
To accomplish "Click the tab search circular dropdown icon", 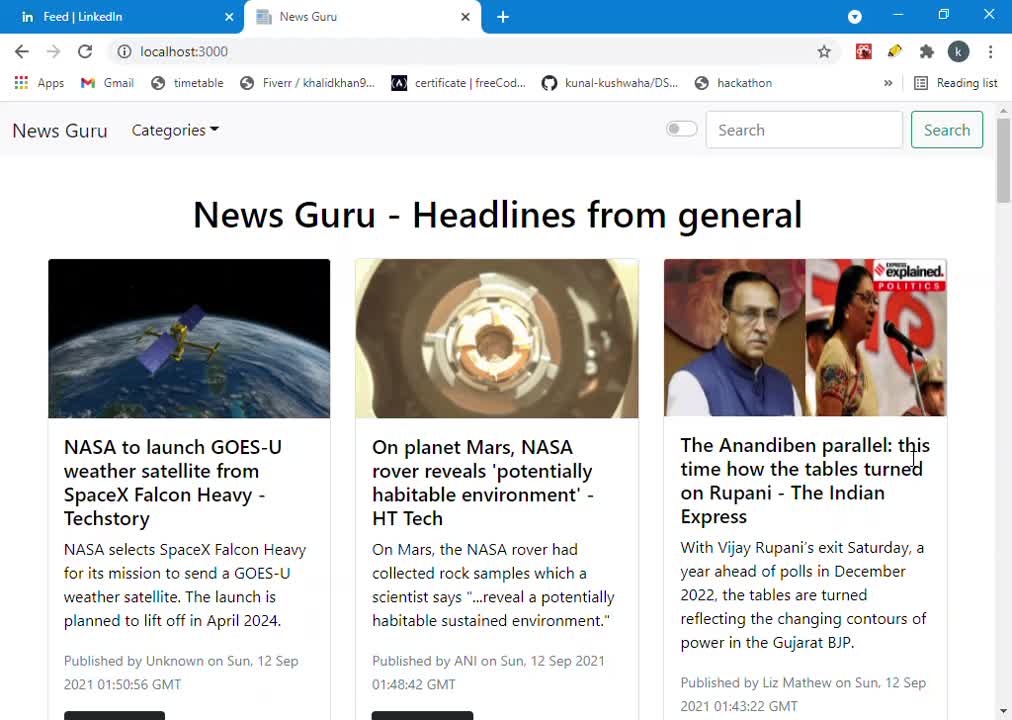I will click(x=855, y=17).
